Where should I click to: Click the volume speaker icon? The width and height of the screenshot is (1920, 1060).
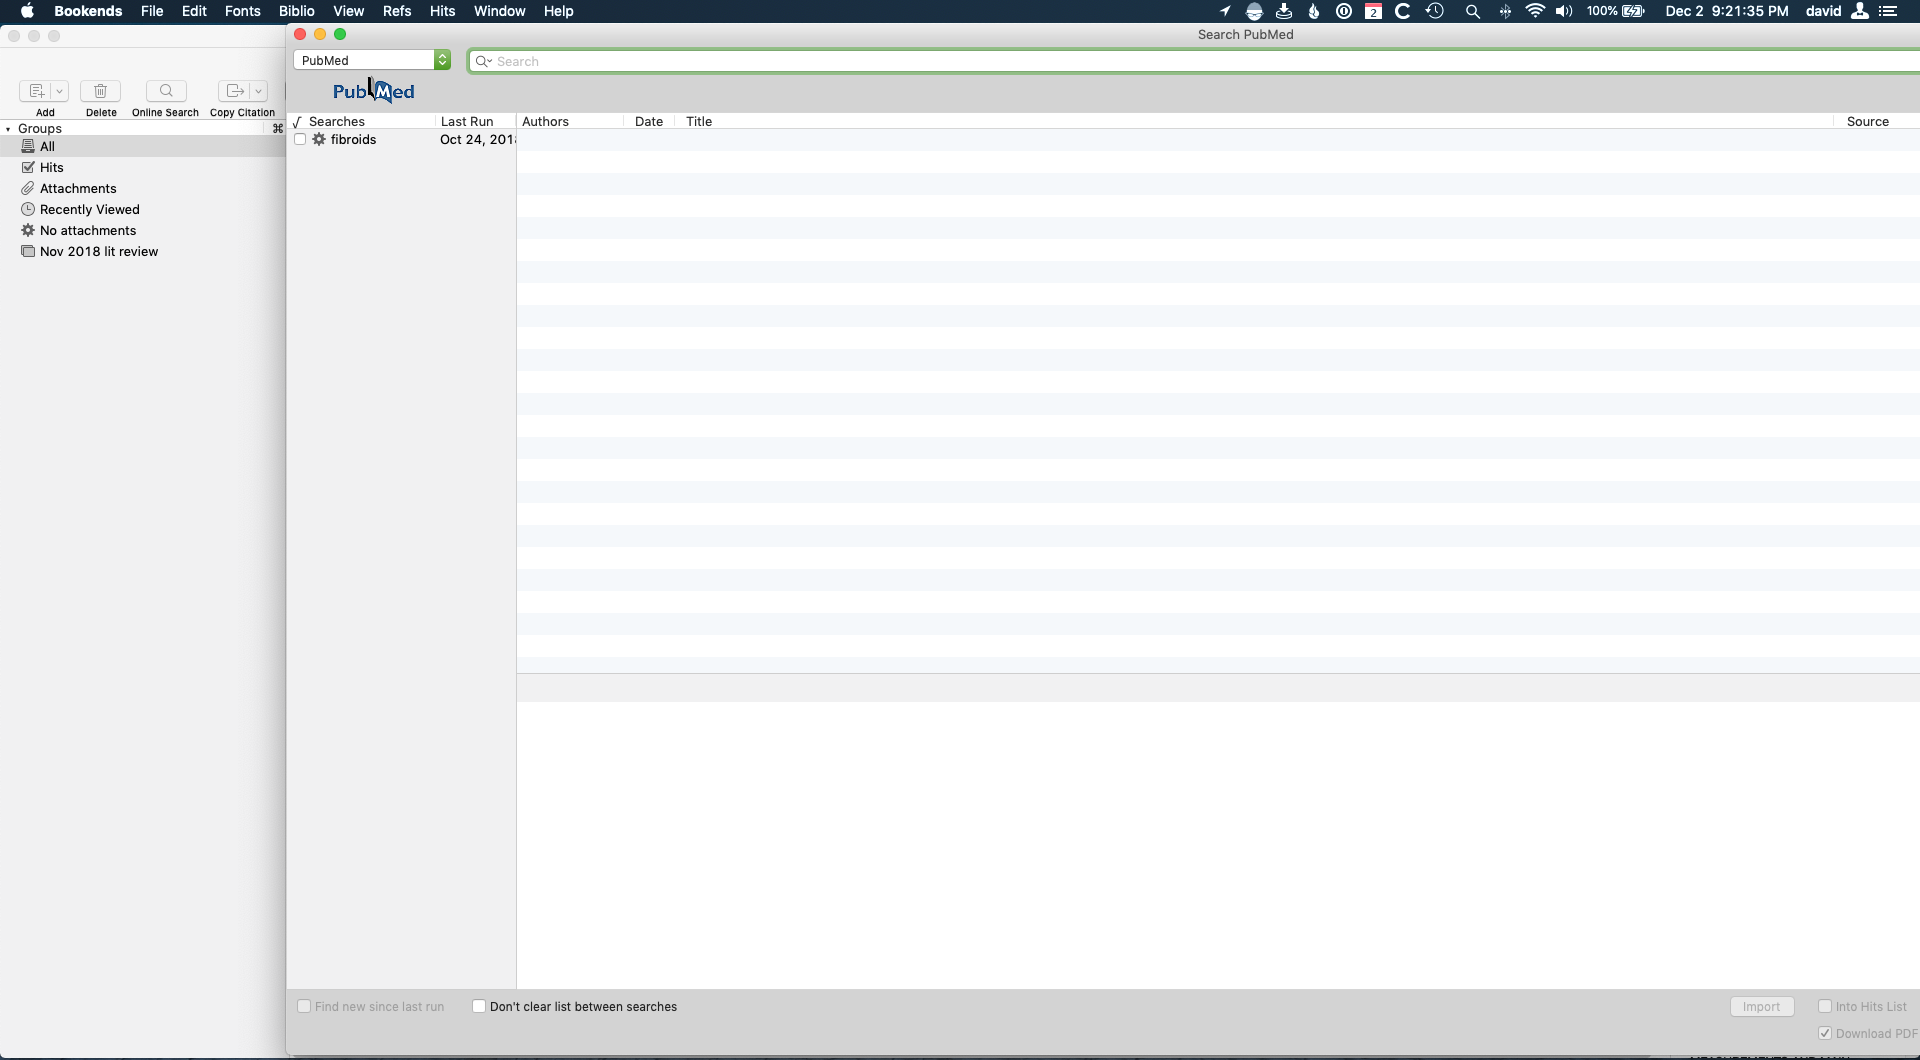(1564, 11)
